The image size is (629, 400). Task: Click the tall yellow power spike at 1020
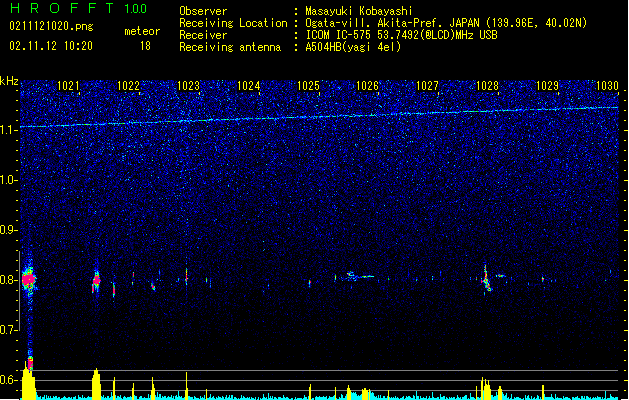[28, 380]
